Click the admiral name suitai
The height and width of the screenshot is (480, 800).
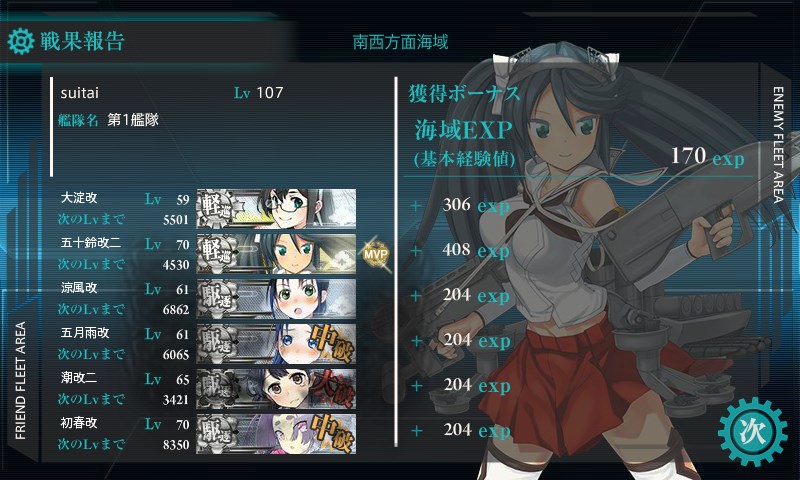(x=80, y=93)
